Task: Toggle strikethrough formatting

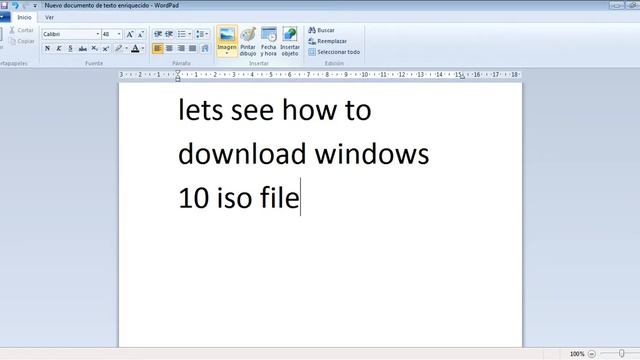Action: tap(82, 49)
